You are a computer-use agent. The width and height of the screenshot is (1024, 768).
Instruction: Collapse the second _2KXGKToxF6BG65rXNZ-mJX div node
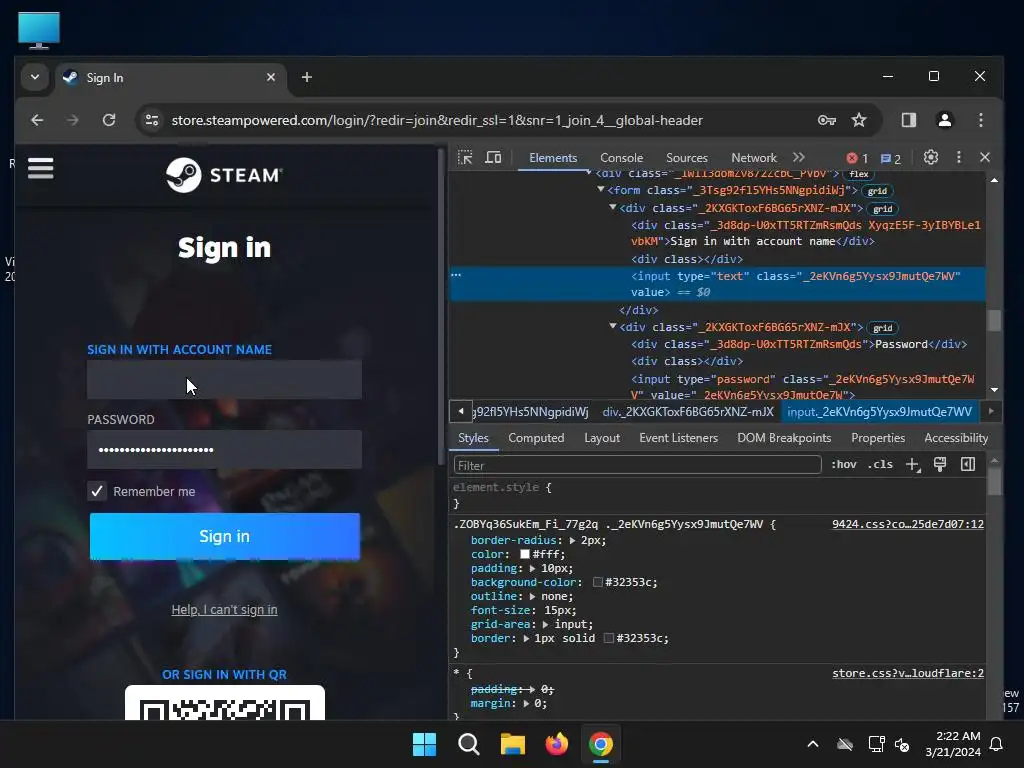tap(613, 326)
